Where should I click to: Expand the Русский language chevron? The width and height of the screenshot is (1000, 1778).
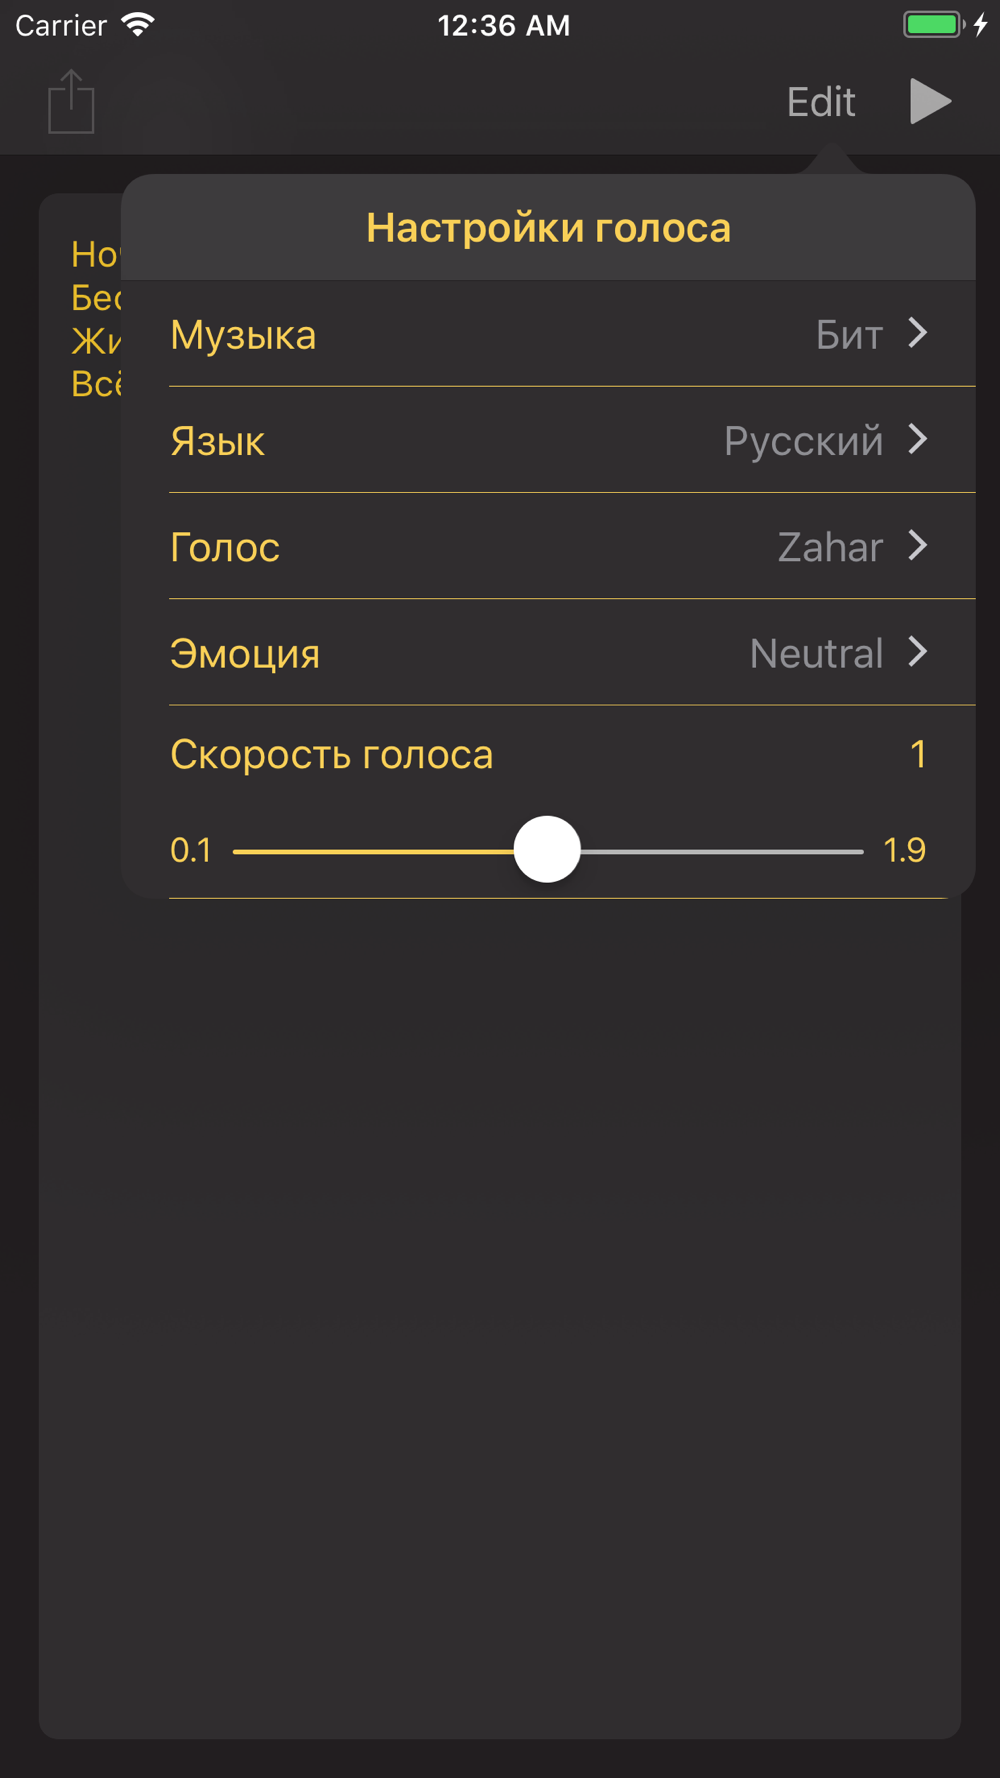918,439
